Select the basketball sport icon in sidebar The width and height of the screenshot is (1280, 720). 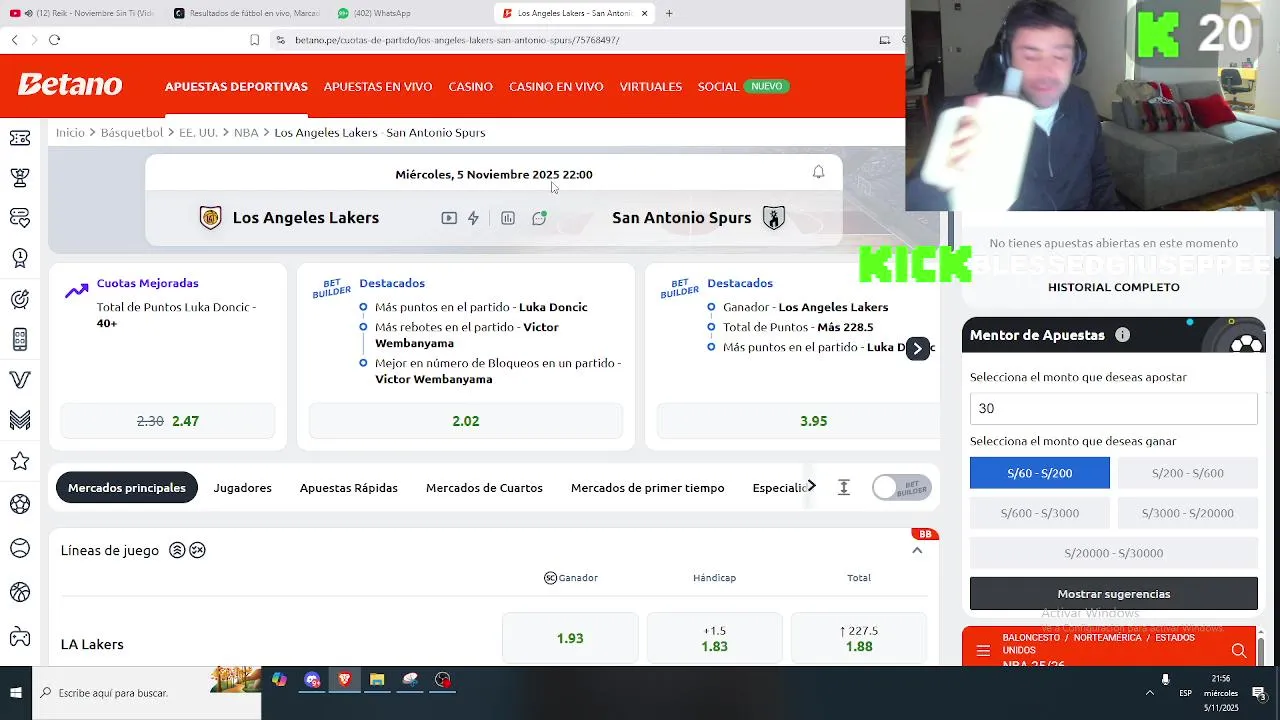point(20,592)
